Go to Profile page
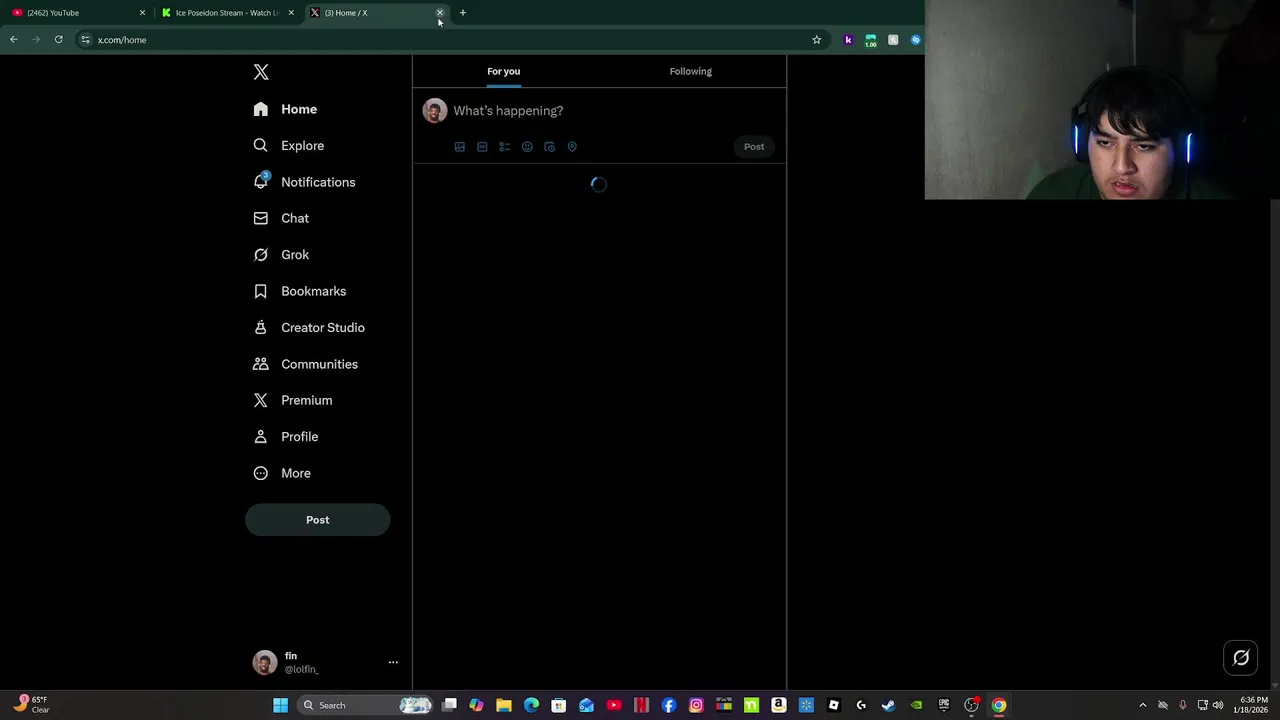Image resolution: width=1280 pixels, height=720 pixels. pyautogui.click(x=286, y=437)
